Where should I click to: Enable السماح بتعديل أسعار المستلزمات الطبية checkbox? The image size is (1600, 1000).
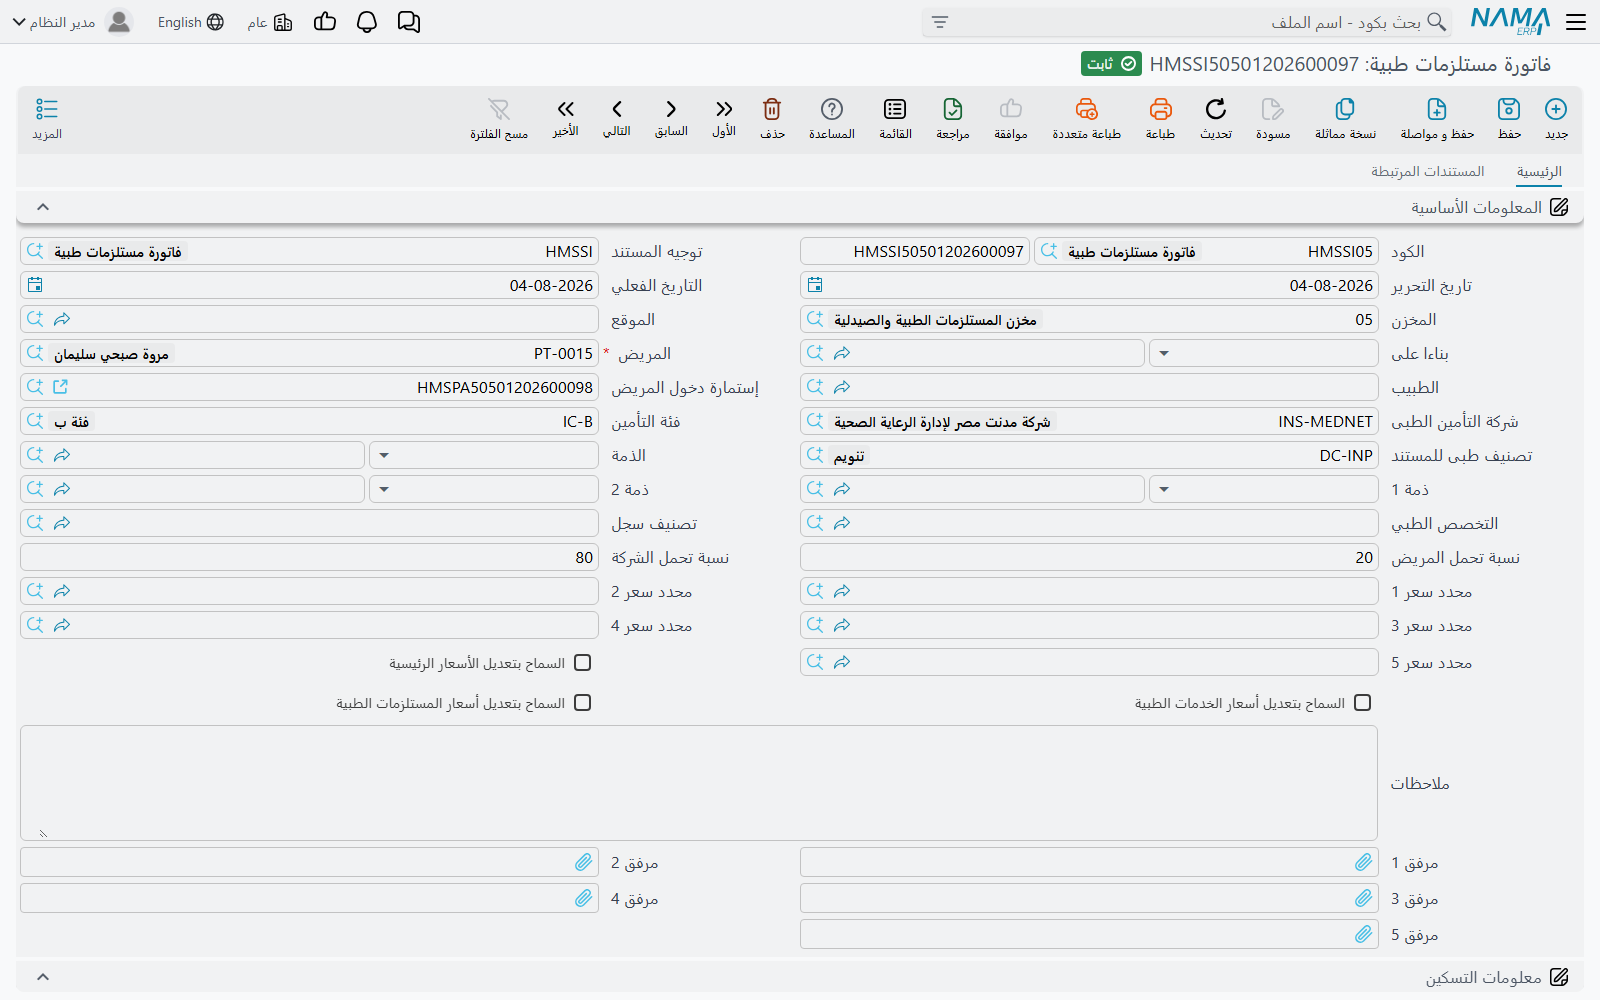point(583,703)
